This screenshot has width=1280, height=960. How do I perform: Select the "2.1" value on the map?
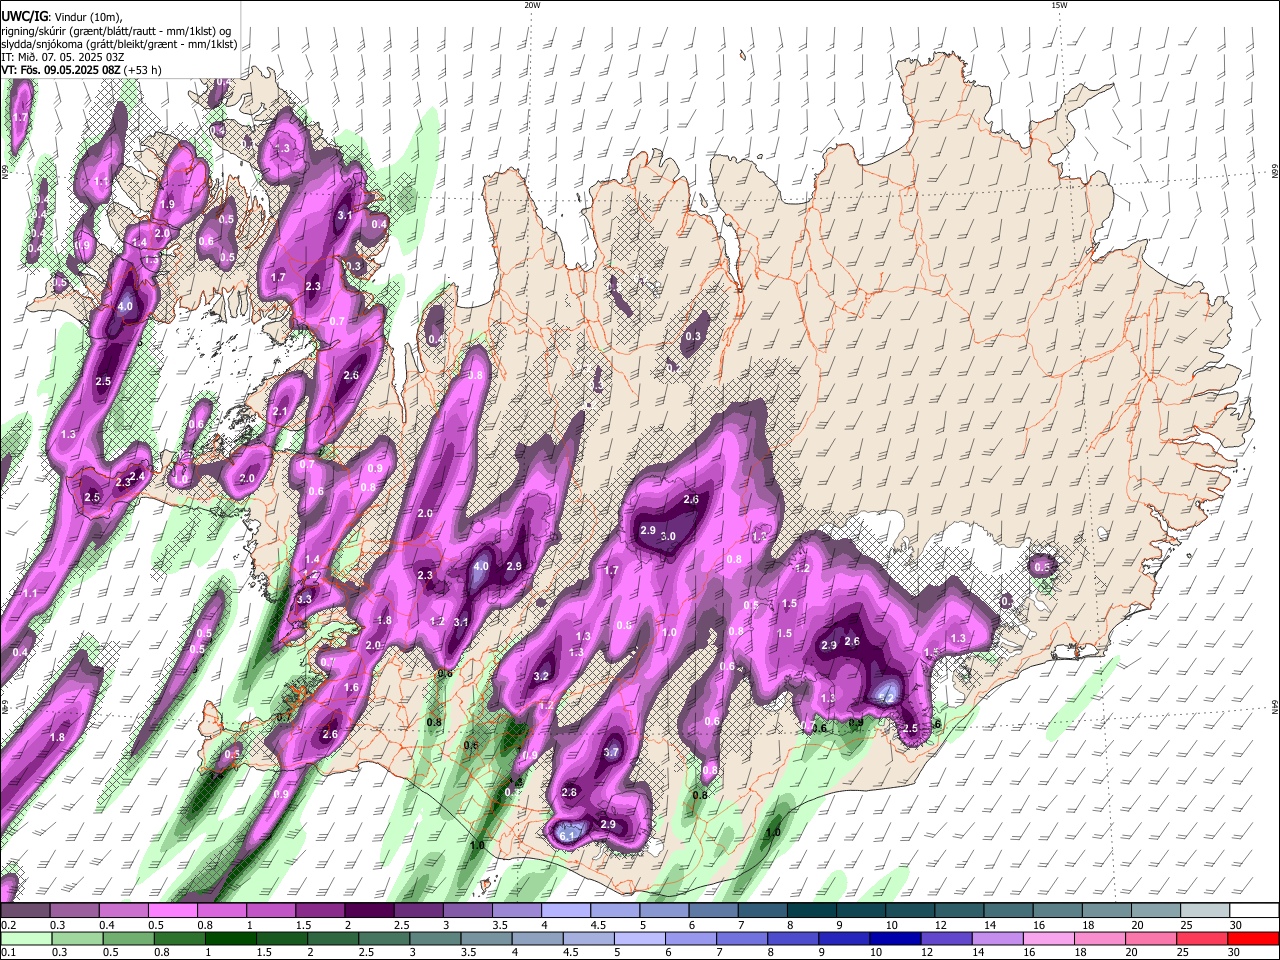pyautogui.click(x=279, y=411)
